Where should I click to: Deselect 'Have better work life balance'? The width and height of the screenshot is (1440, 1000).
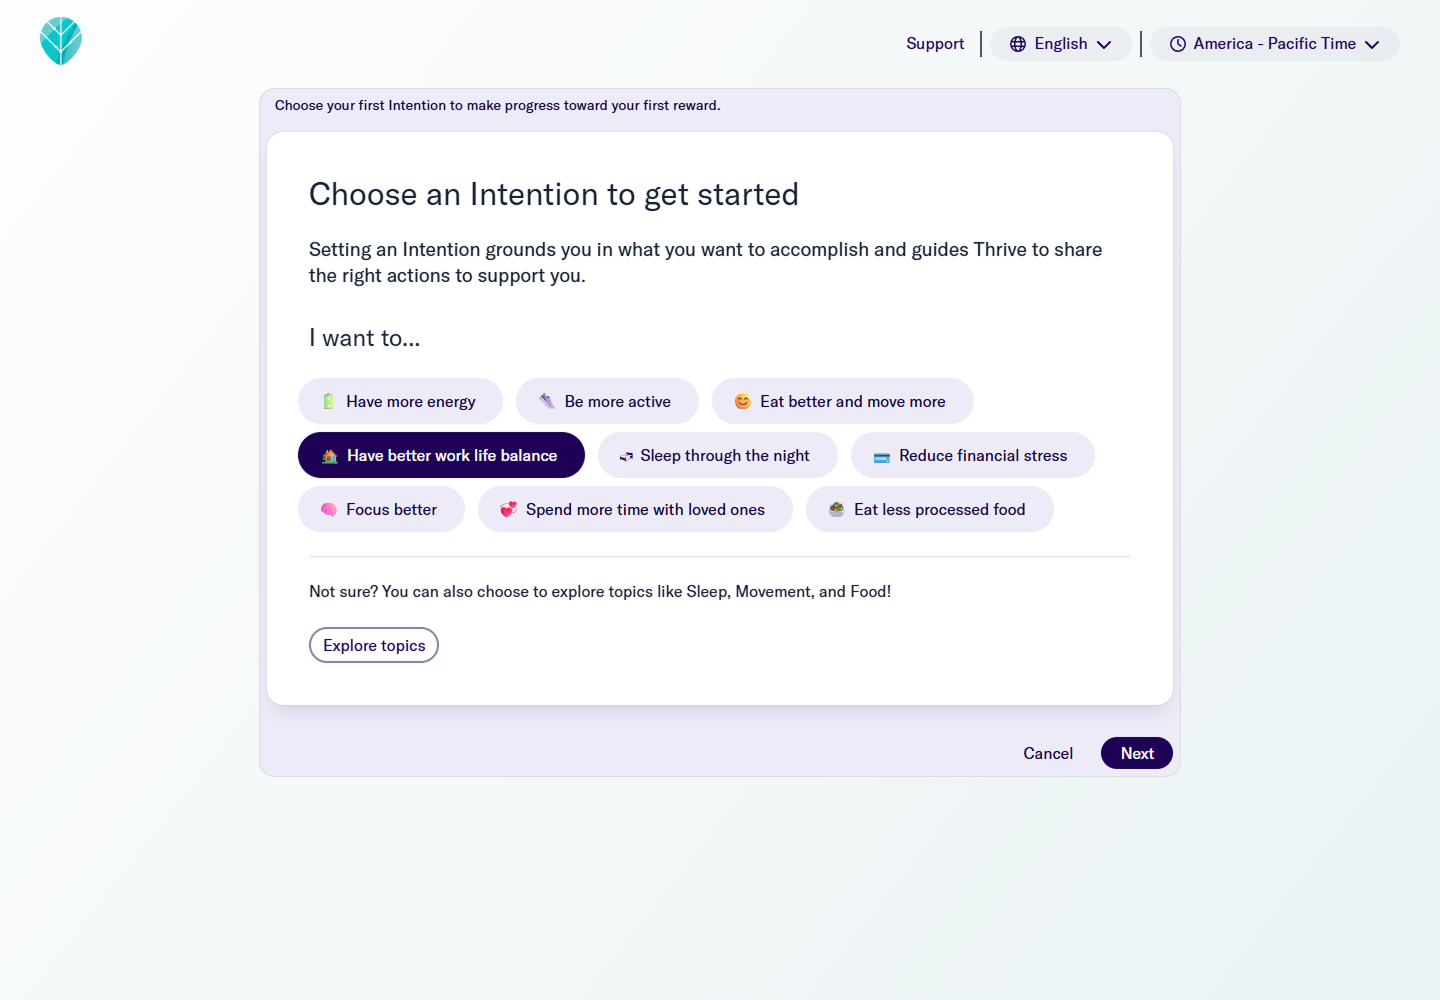(441, 455)
